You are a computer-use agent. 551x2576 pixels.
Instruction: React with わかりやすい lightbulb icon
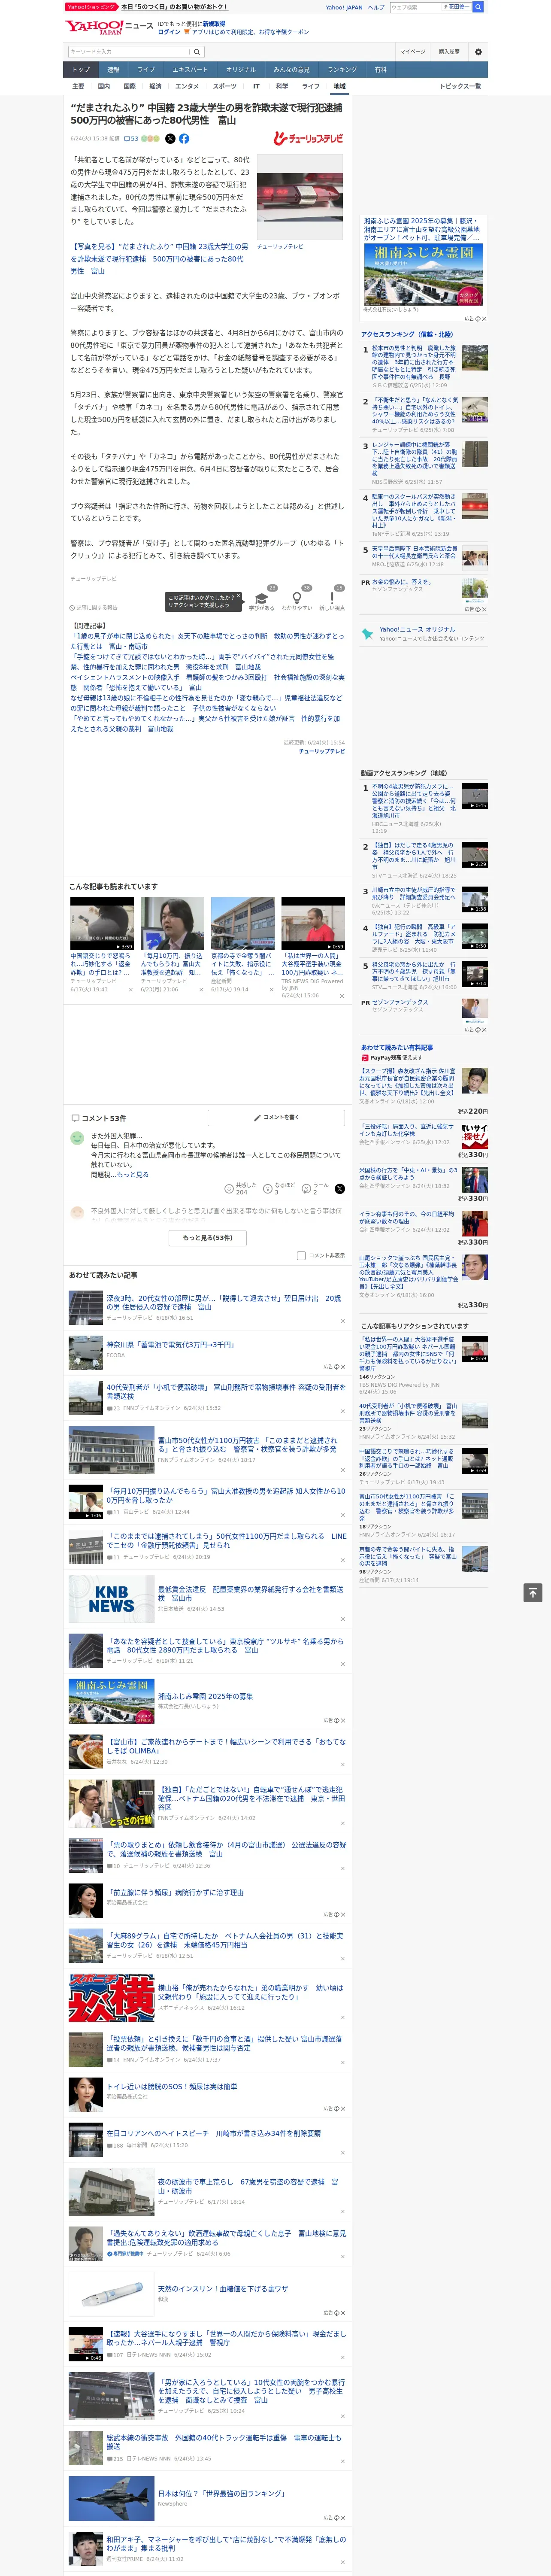point(297,598)
